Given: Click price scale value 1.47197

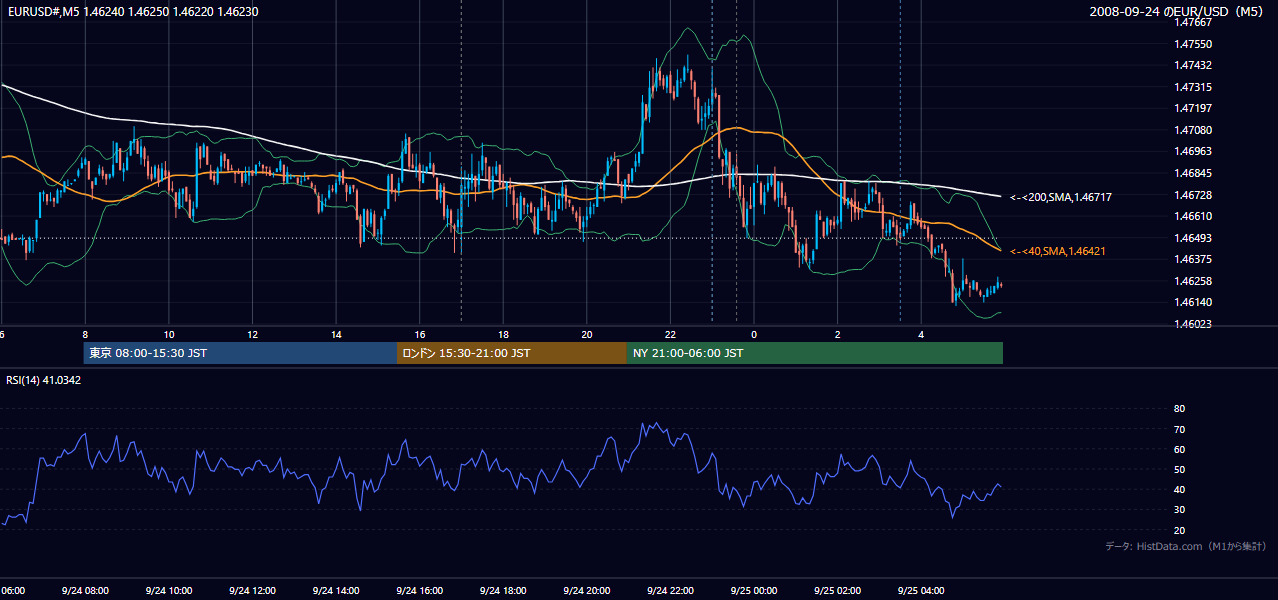Looking at the screenshot, I should point(1192,108).
